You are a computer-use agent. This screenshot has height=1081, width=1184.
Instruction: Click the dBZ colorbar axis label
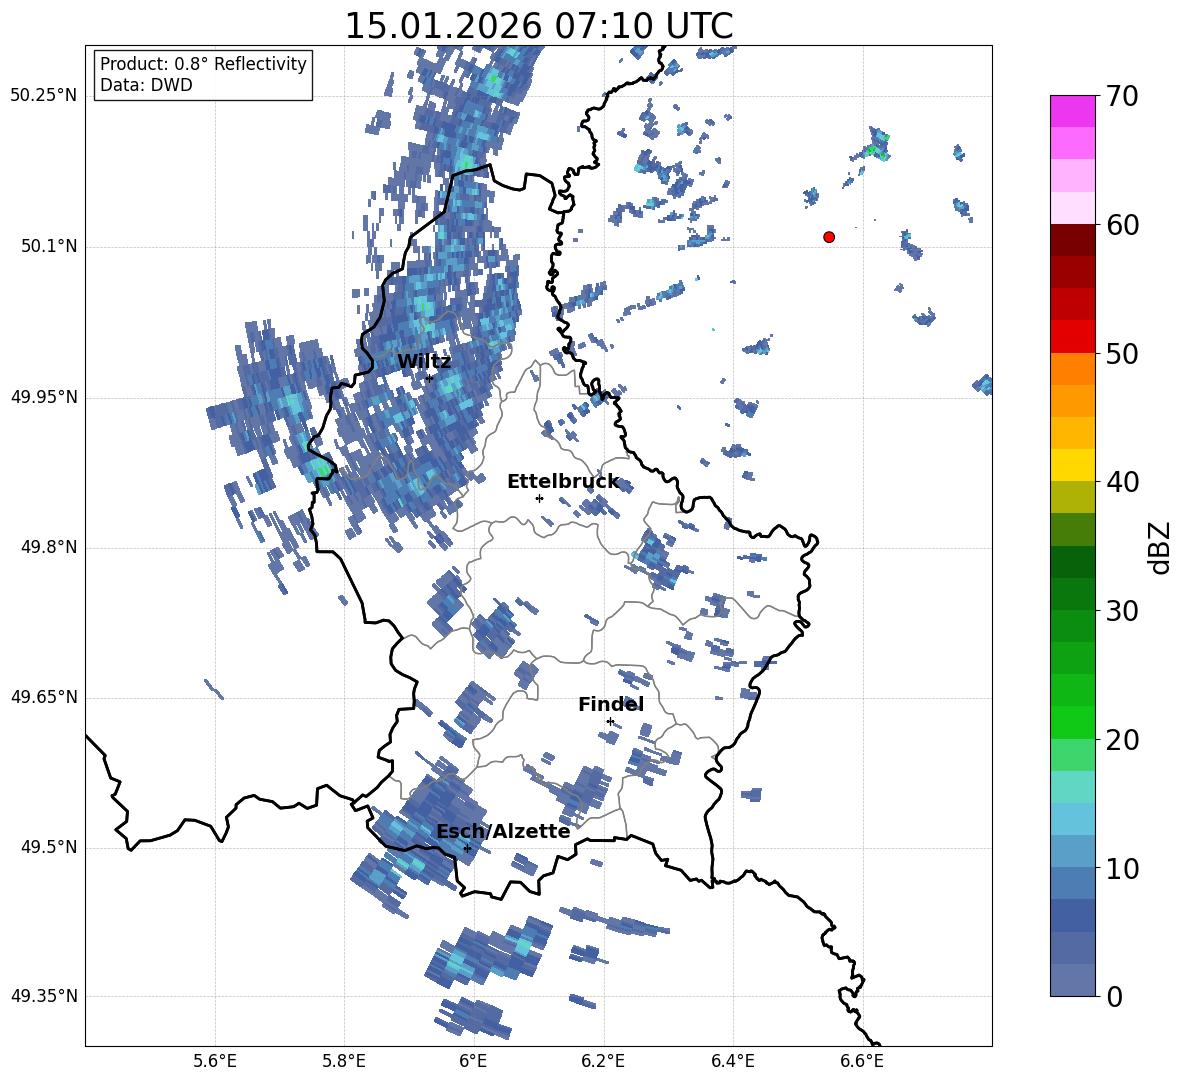(x=1160, y=547)
